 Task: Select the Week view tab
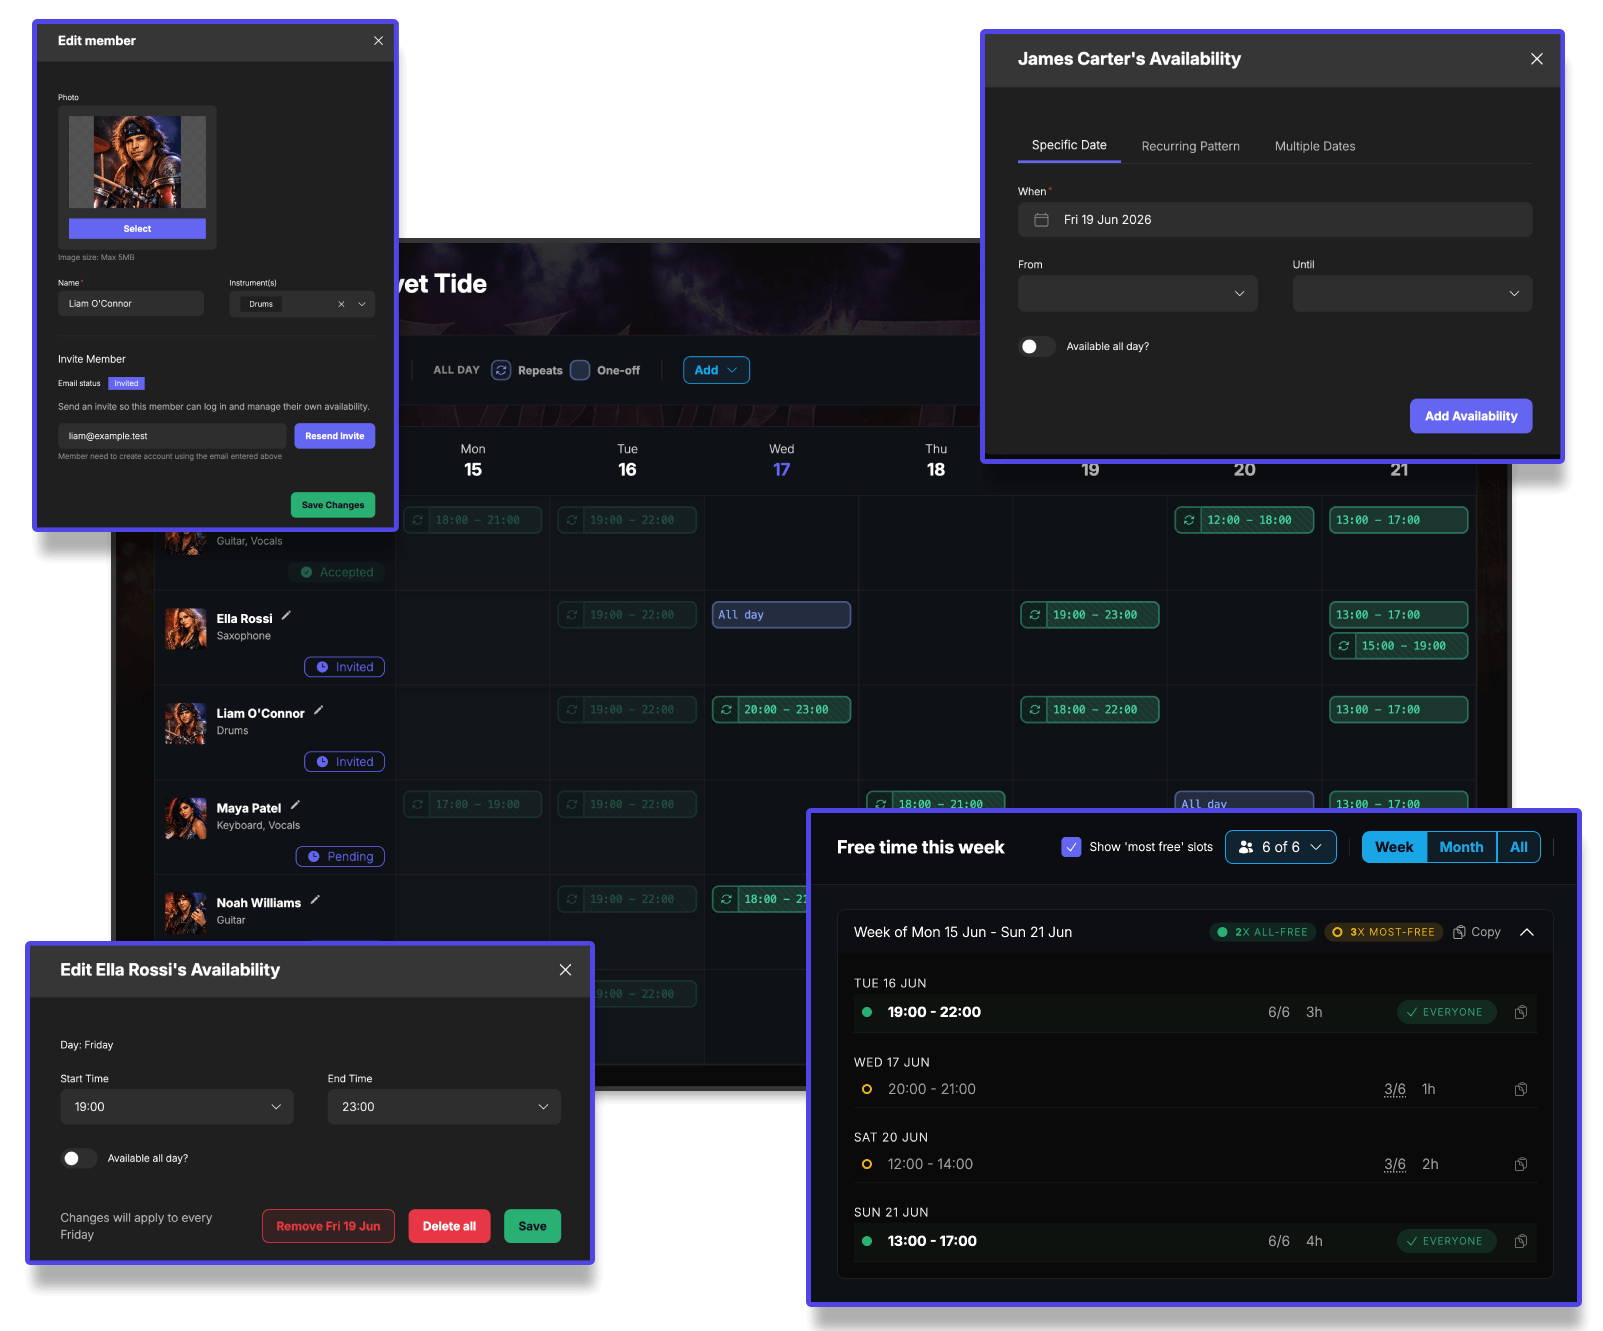tap(1394, 847)
